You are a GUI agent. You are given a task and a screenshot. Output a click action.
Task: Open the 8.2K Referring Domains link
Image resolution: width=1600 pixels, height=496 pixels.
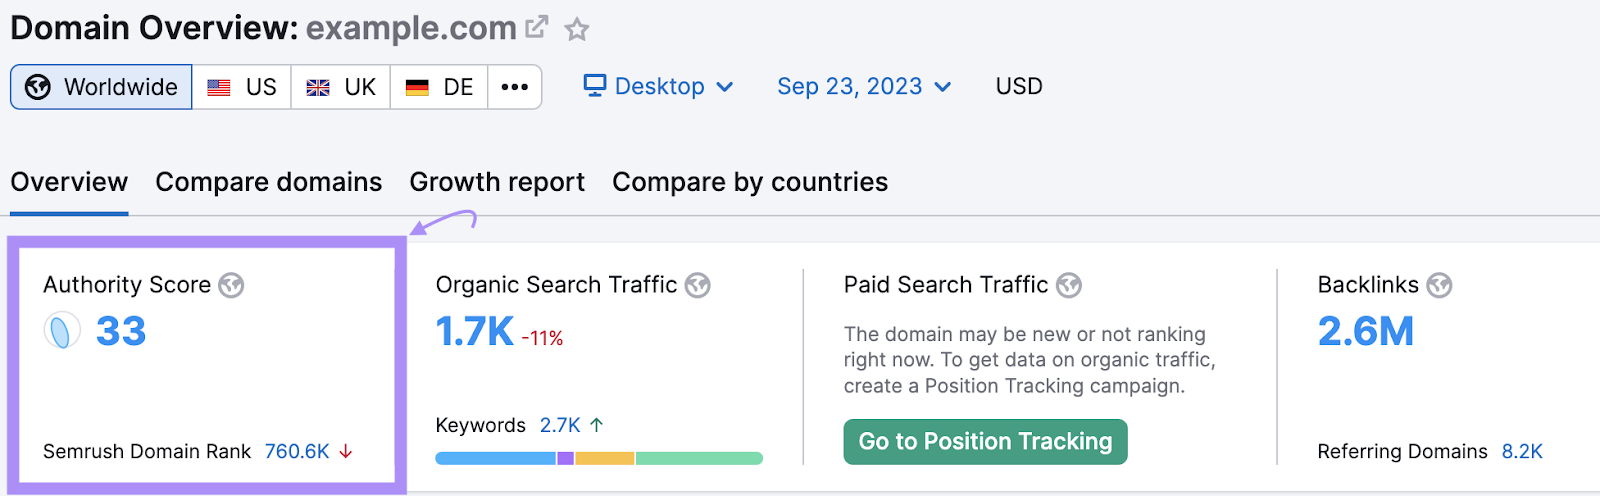tap(1522, 452)
